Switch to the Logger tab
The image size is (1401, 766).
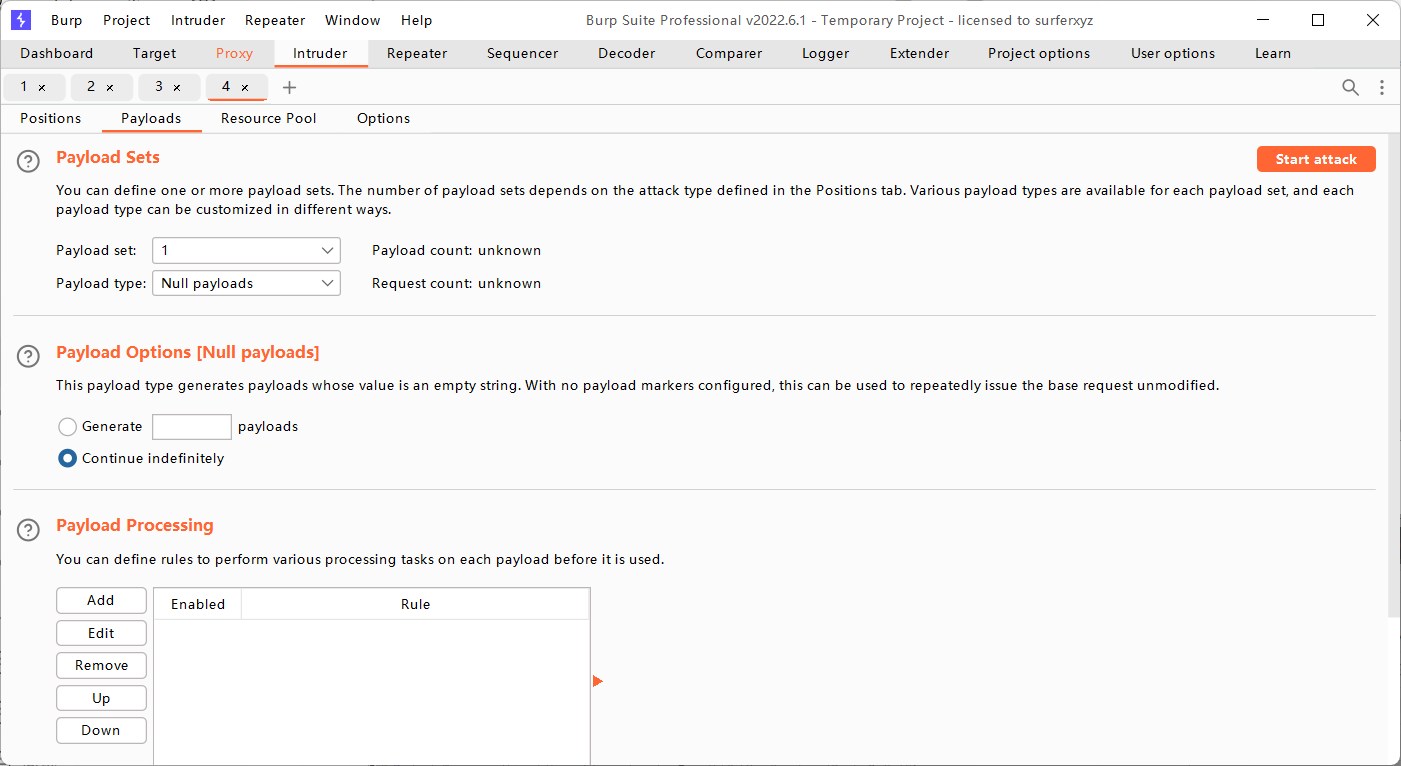[826, 54]
